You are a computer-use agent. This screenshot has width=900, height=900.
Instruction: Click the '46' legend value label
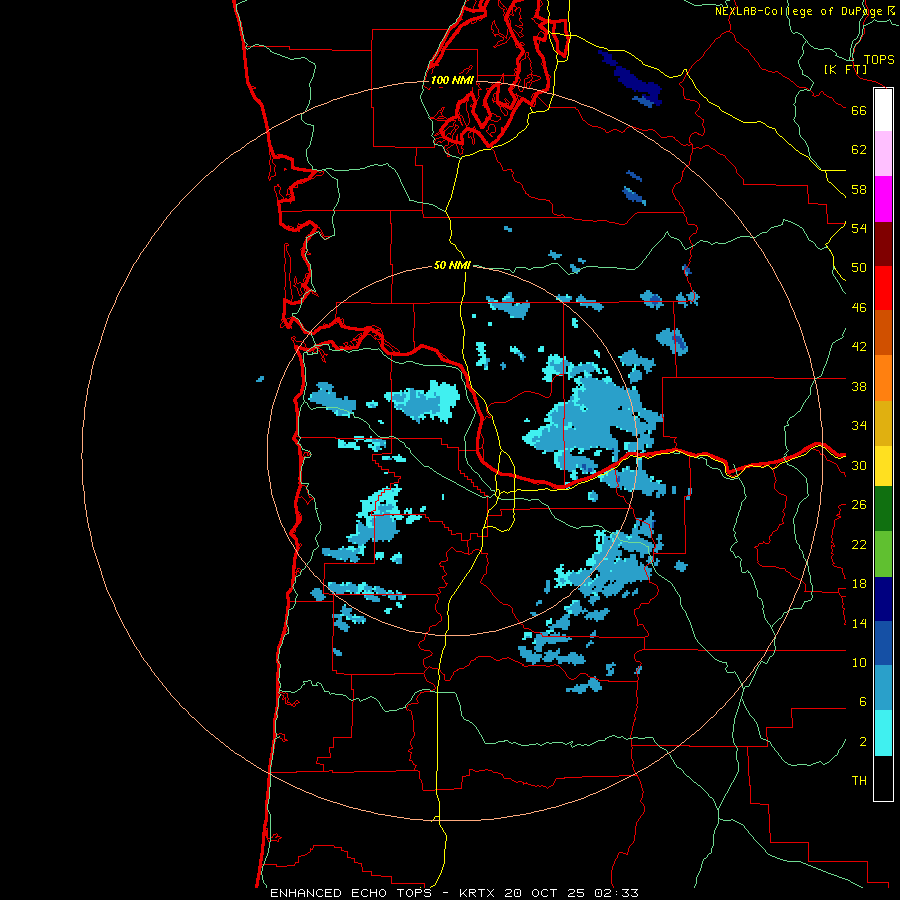(x=859, y=308)
